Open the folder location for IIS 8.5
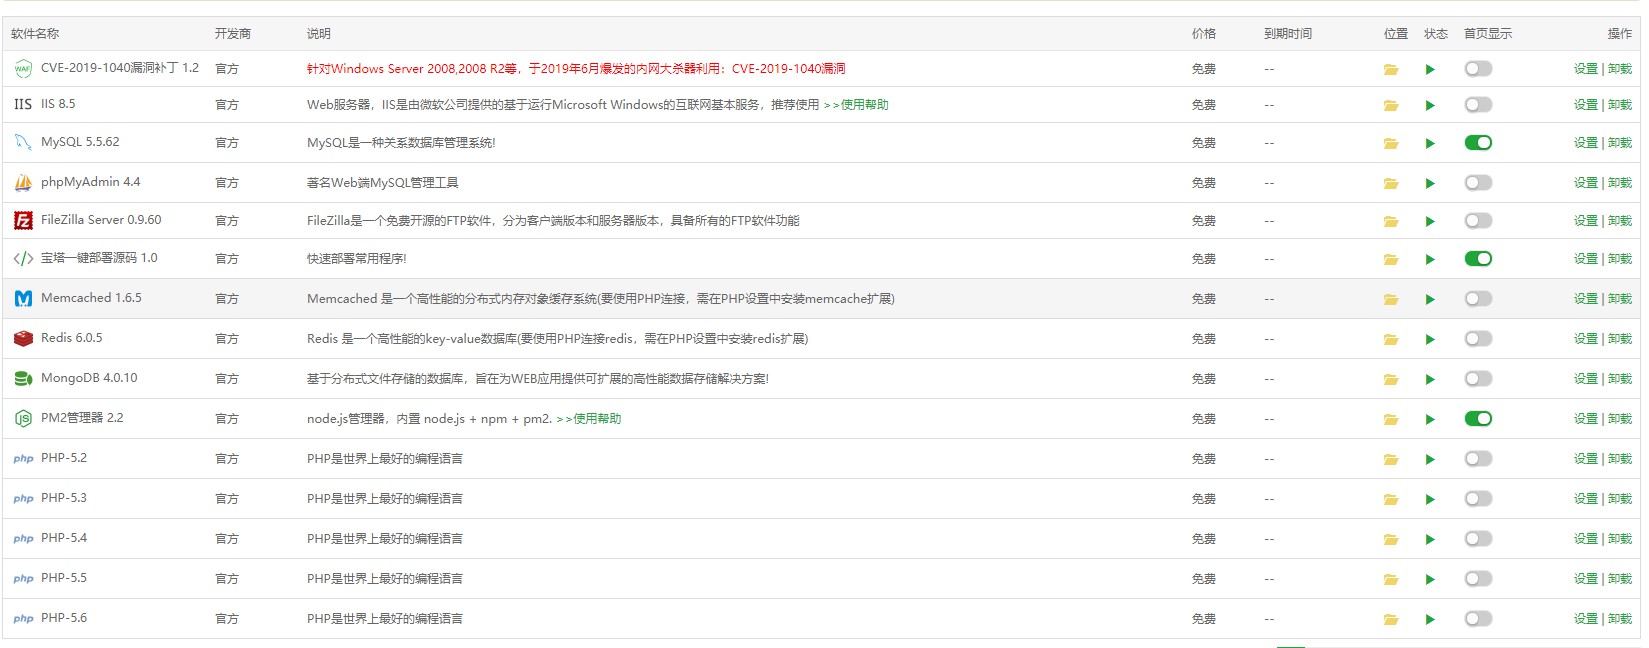Image resolution: width=1649 pixels, height=648 pixels. [x=1390, y=105]
